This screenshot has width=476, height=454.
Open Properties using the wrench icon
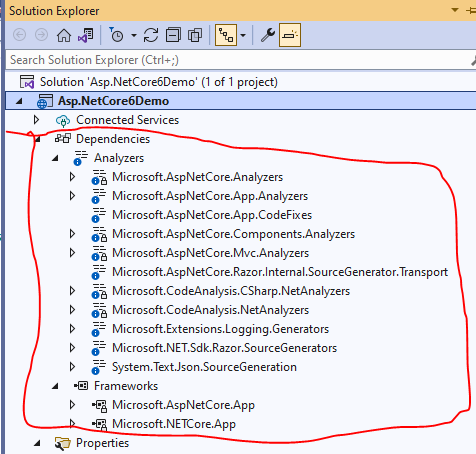[x=268, y=35]
